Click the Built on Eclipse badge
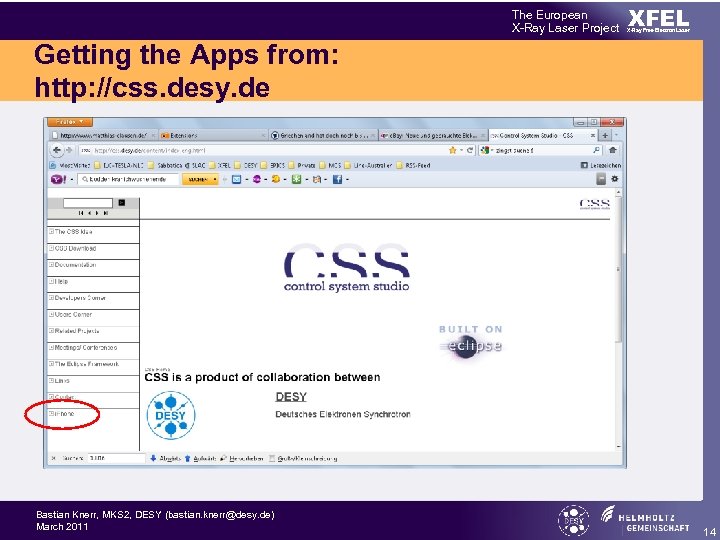Viewport: 720px width, 540px height. (471, 341)
